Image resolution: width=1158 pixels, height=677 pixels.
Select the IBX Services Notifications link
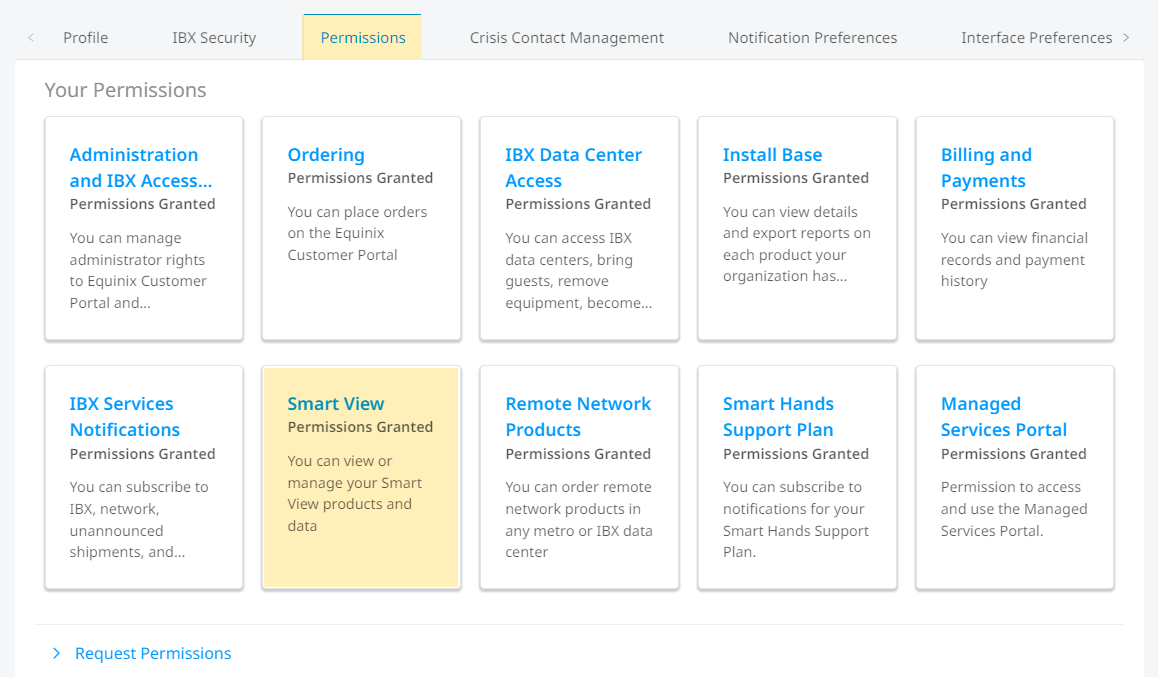pos(124,416)
